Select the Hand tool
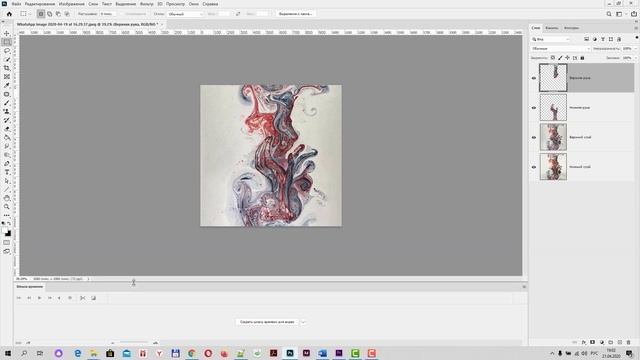The image size is (640, 360). (7, 198)
